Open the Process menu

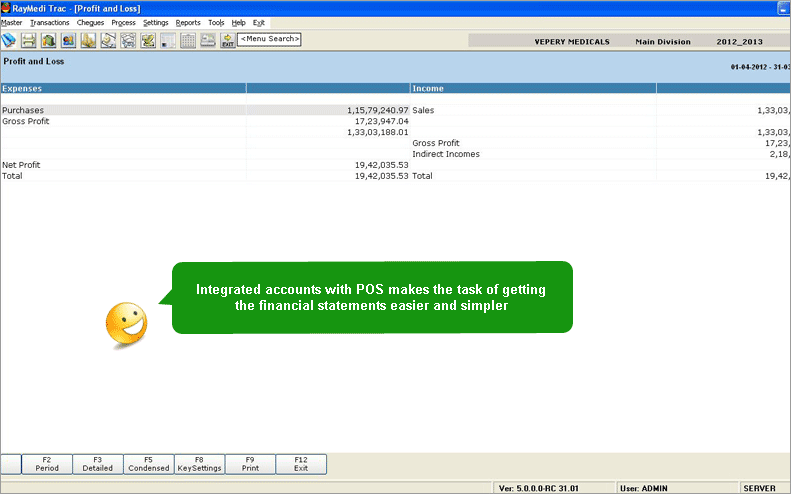pyautogui.click(x=124, y=23)
